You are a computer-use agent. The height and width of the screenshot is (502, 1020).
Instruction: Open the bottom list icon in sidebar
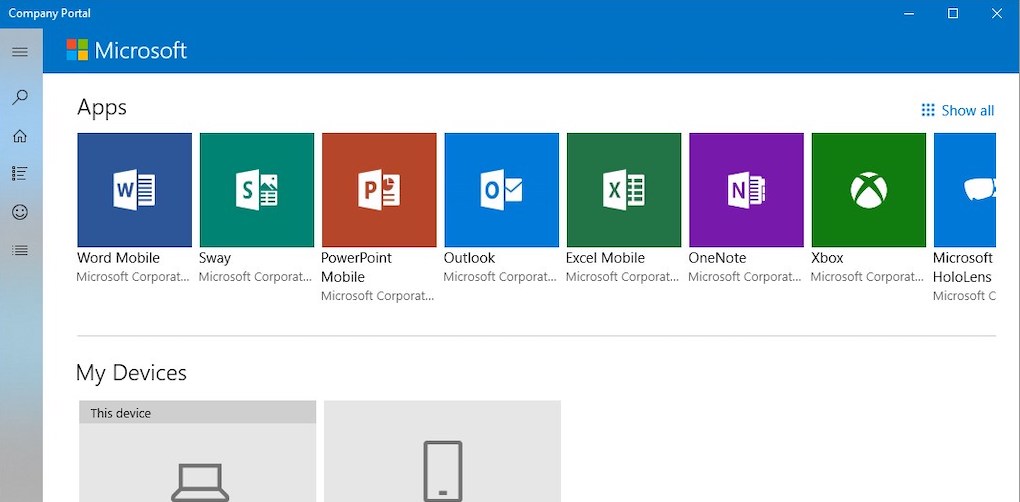click(20, 250)
